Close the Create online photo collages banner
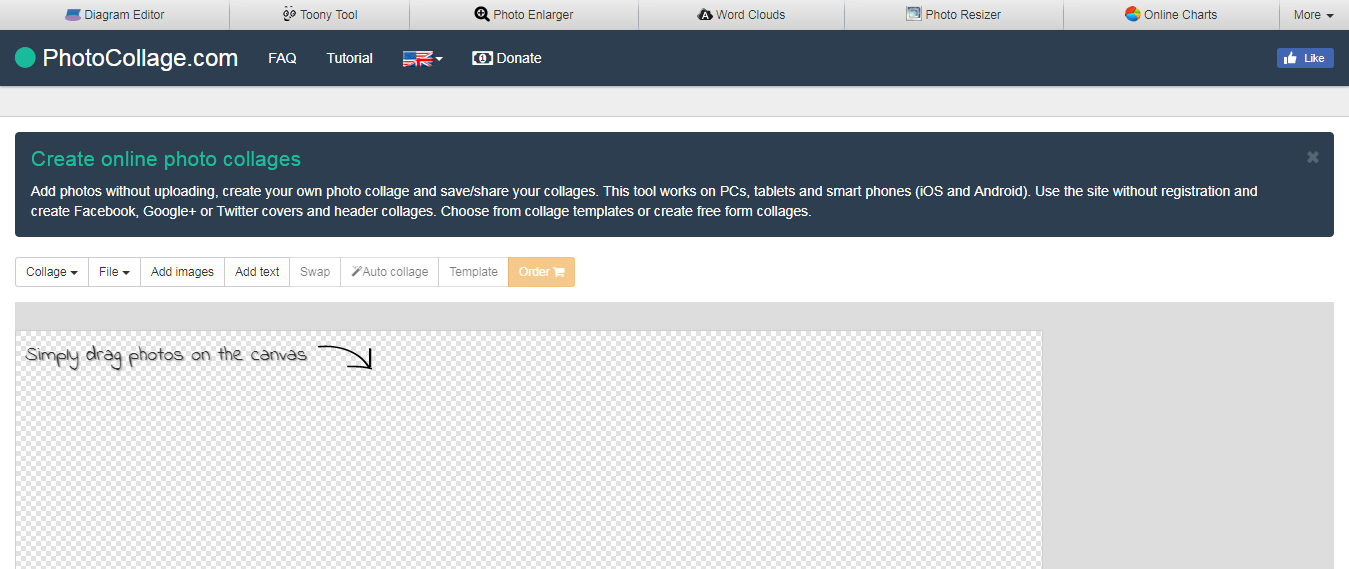Viewport: 1349px width, 569px height. [x=1313, y=157]
